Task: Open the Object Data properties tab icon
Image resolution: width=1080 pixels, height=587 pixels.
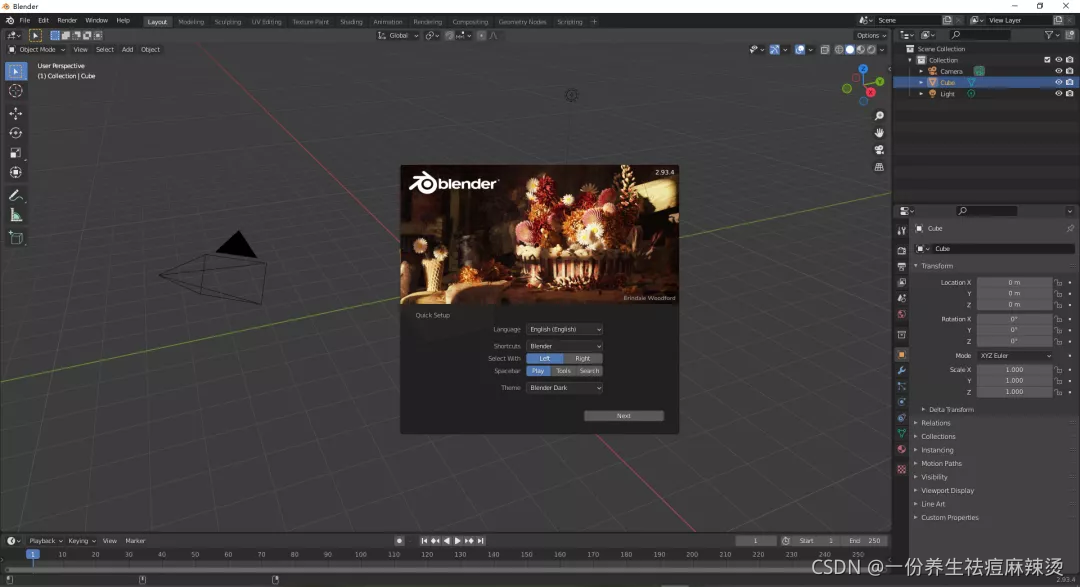Action: tap(902, 433)
